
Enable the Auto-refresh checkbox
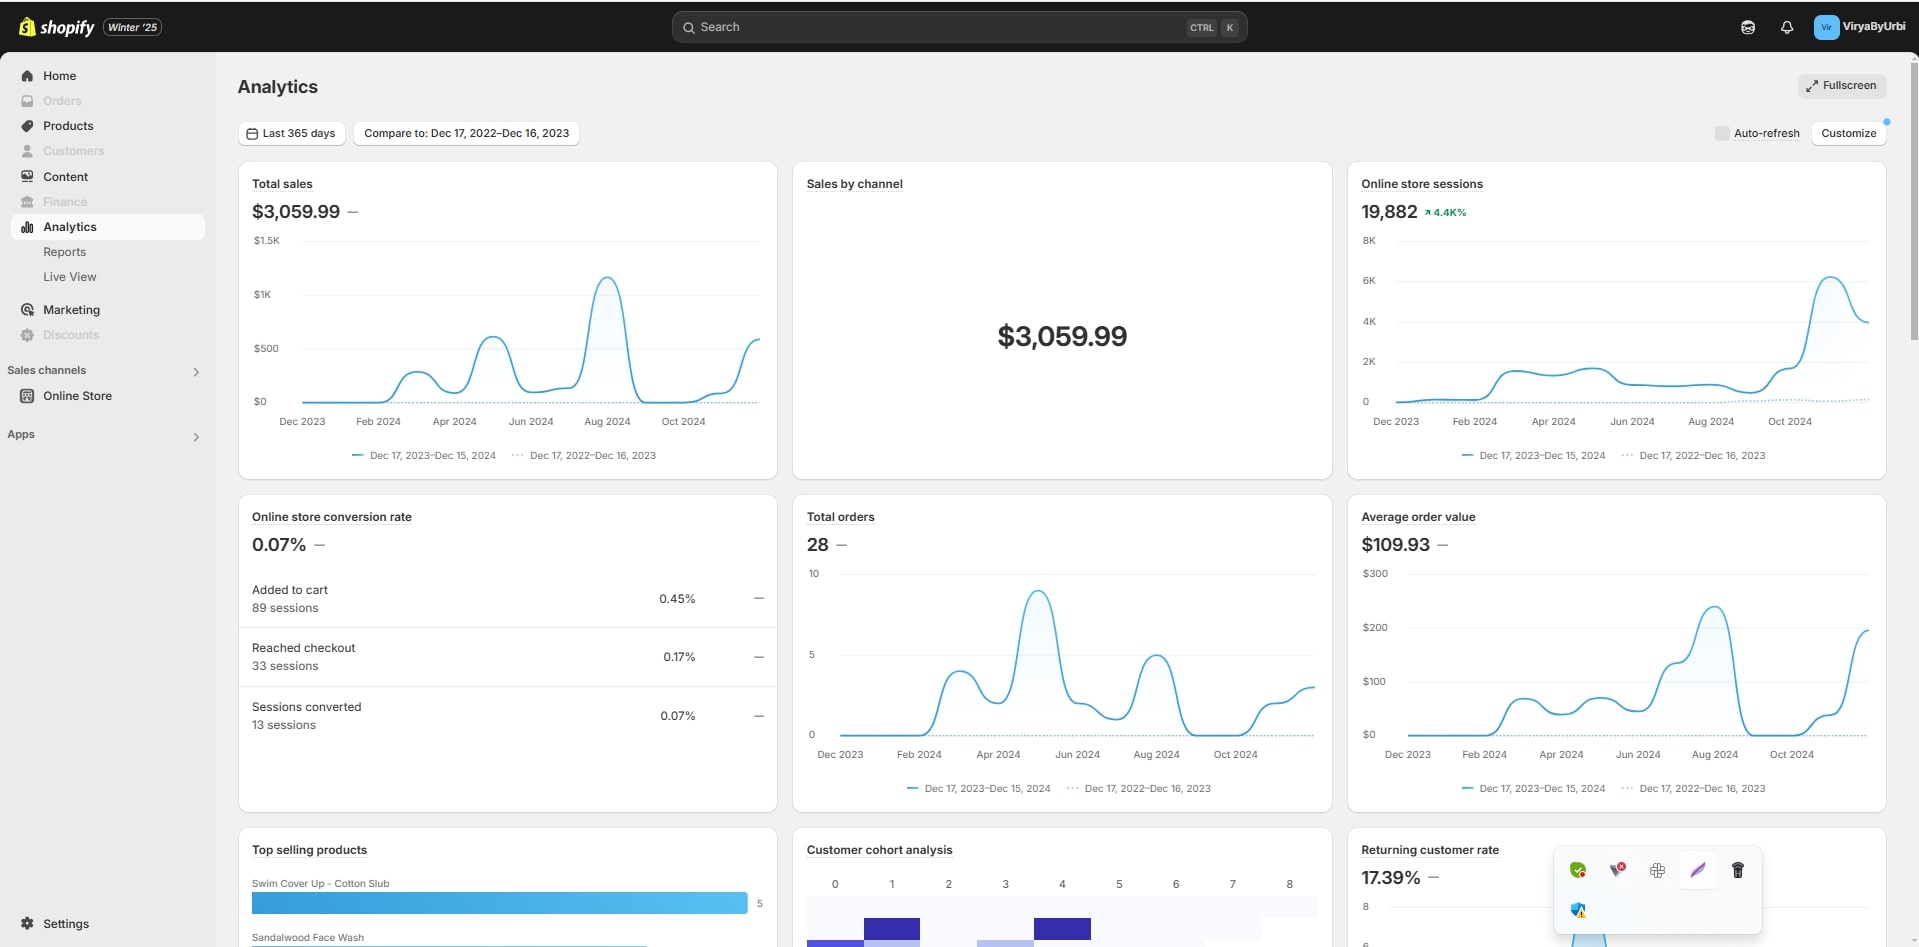point(1721,133)
